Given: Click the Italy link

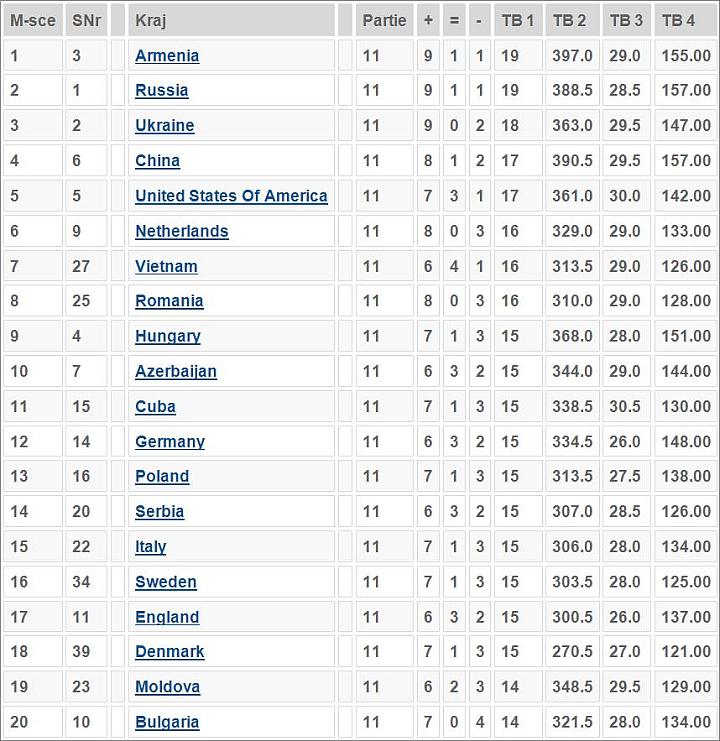Looking at the screenshot, I should [151, 547].
